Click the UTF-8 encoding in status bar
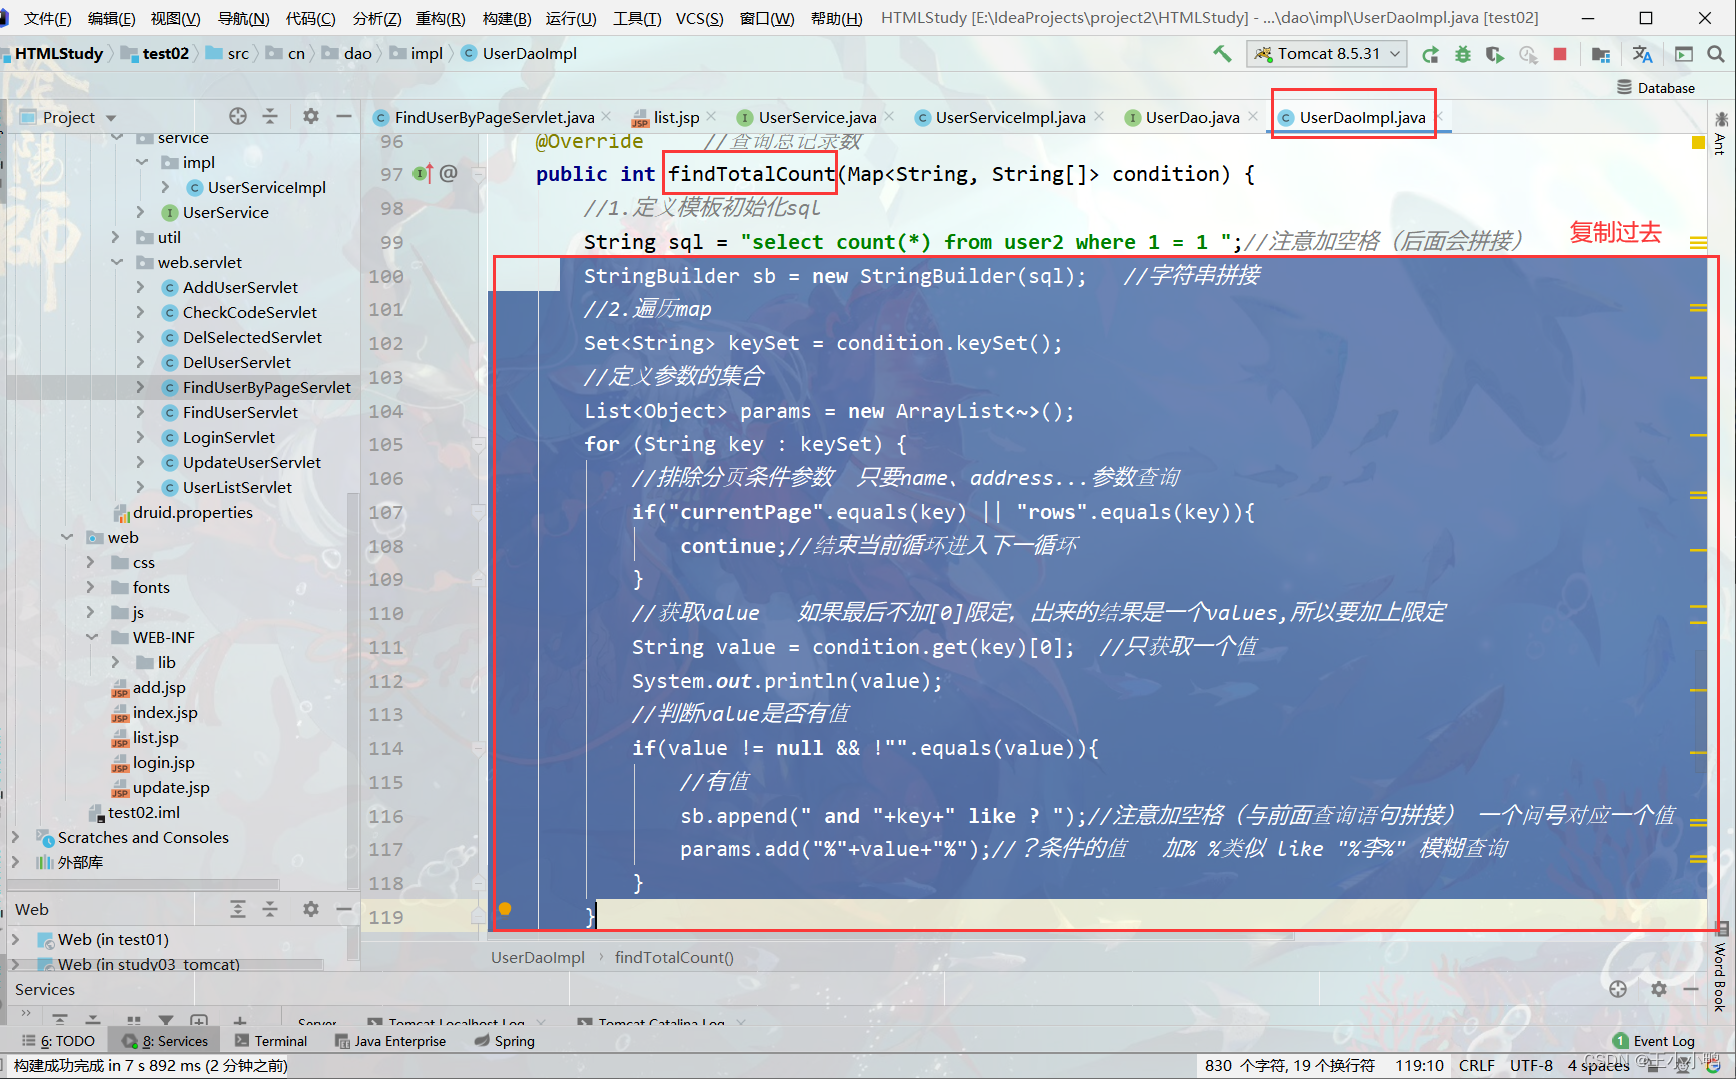The height and width of the screenshot is (1079, 1736). coord(1530,1065)
